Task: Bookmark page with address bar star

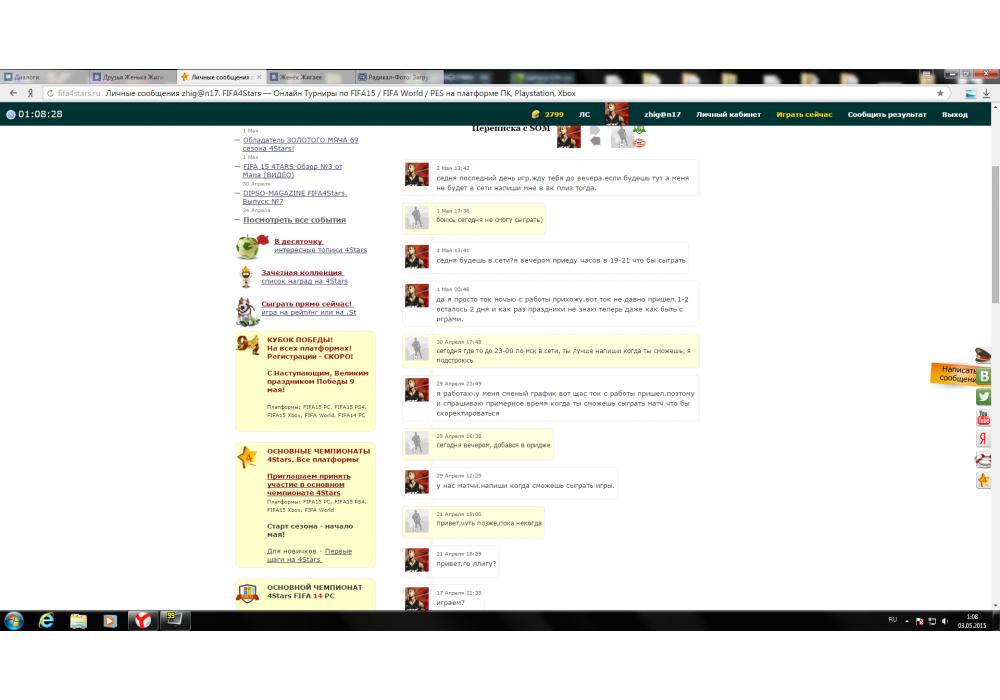Action: tap(940, 93)
